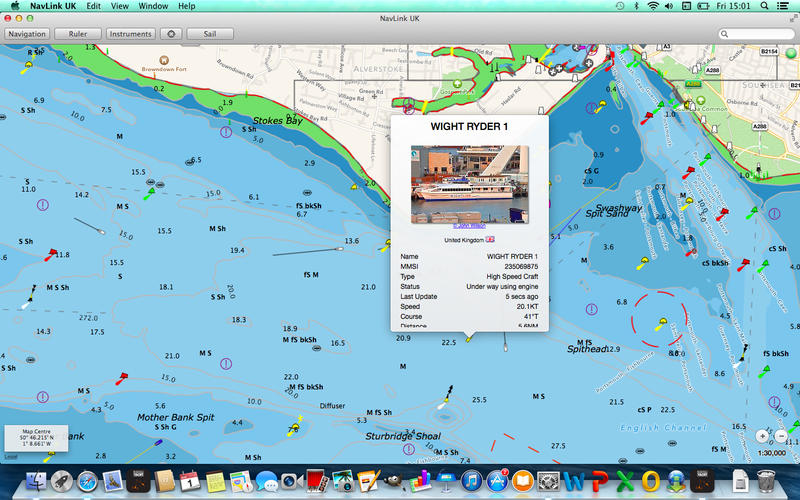Open Notification Center list icon

[x=782, y=6]
